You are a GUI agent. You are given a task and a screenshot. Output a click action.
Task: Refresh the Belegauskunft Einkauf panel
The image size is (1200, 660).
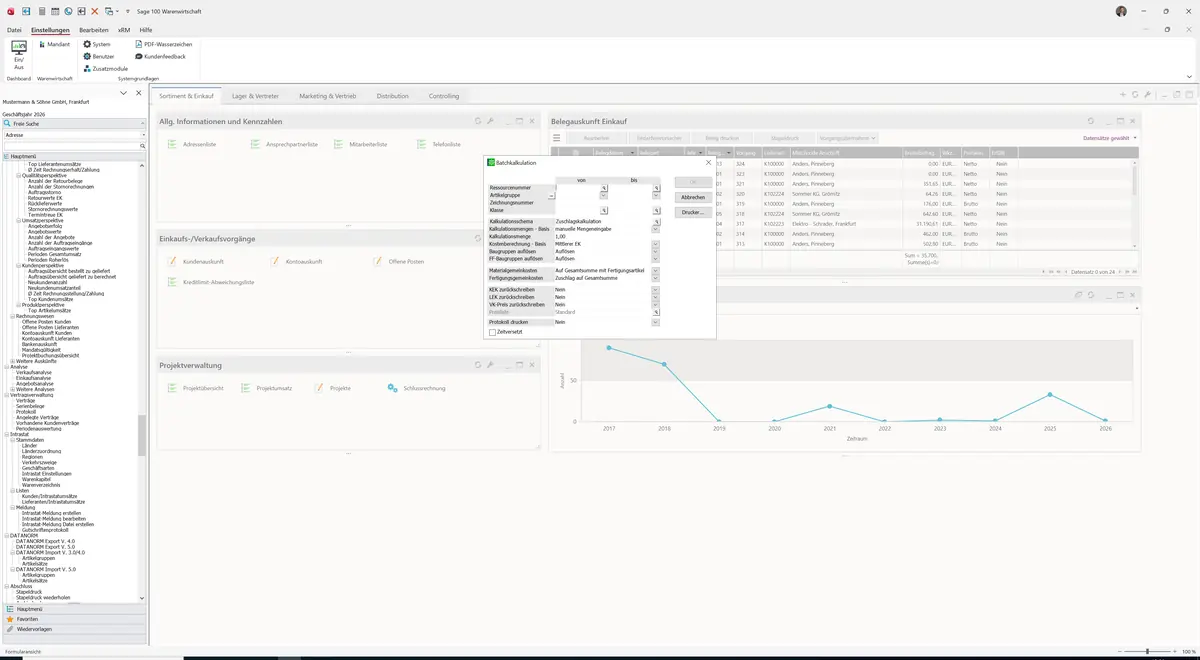(x=1091, y=121)
